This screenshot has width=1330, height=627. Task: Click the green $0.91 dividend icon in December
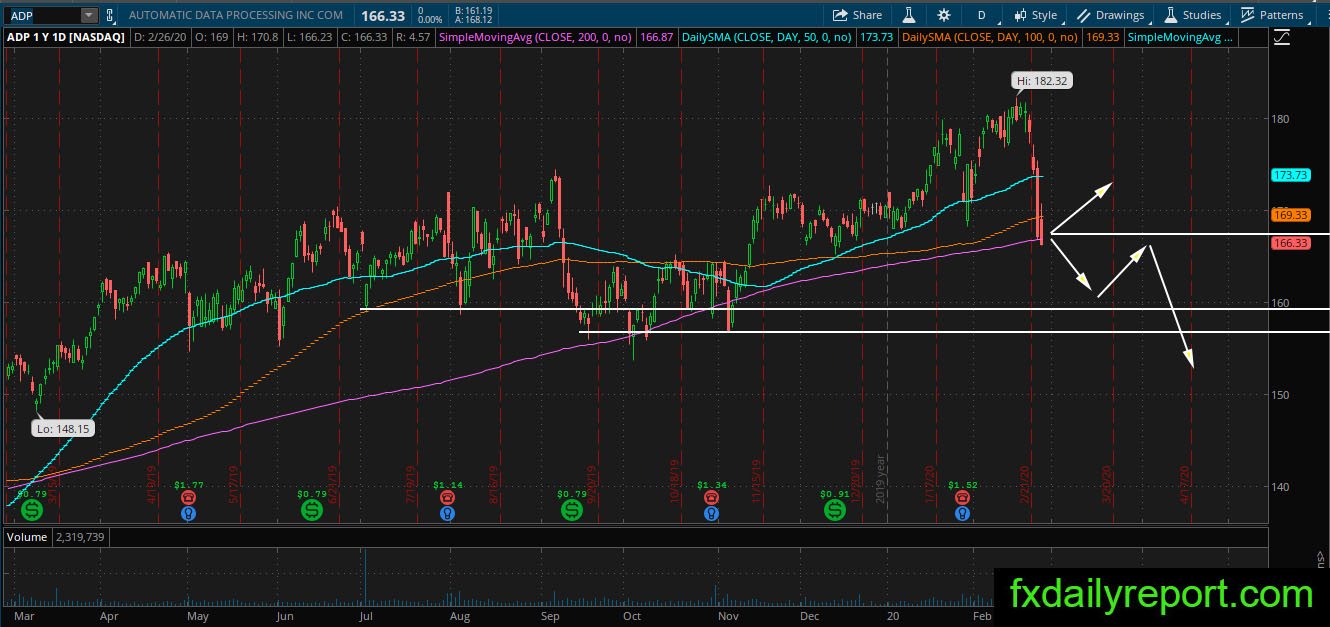pos(834,510)
